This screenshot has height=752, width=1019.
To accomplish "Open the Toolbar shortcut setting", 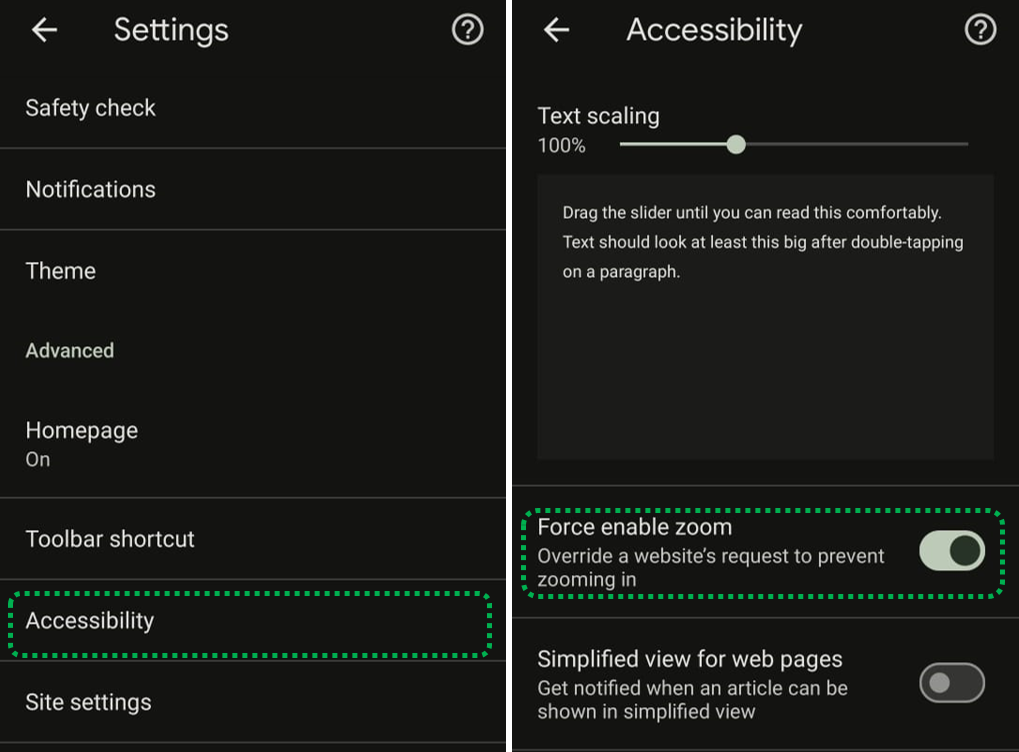I will pos(110,539).
